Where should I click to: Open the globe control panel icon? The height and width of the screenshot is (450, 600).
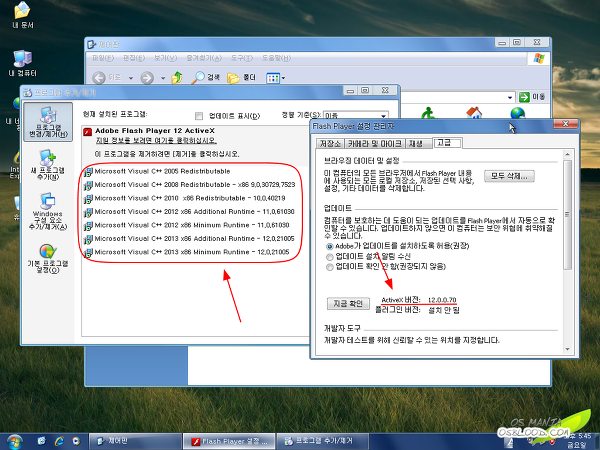click(517, 113)
